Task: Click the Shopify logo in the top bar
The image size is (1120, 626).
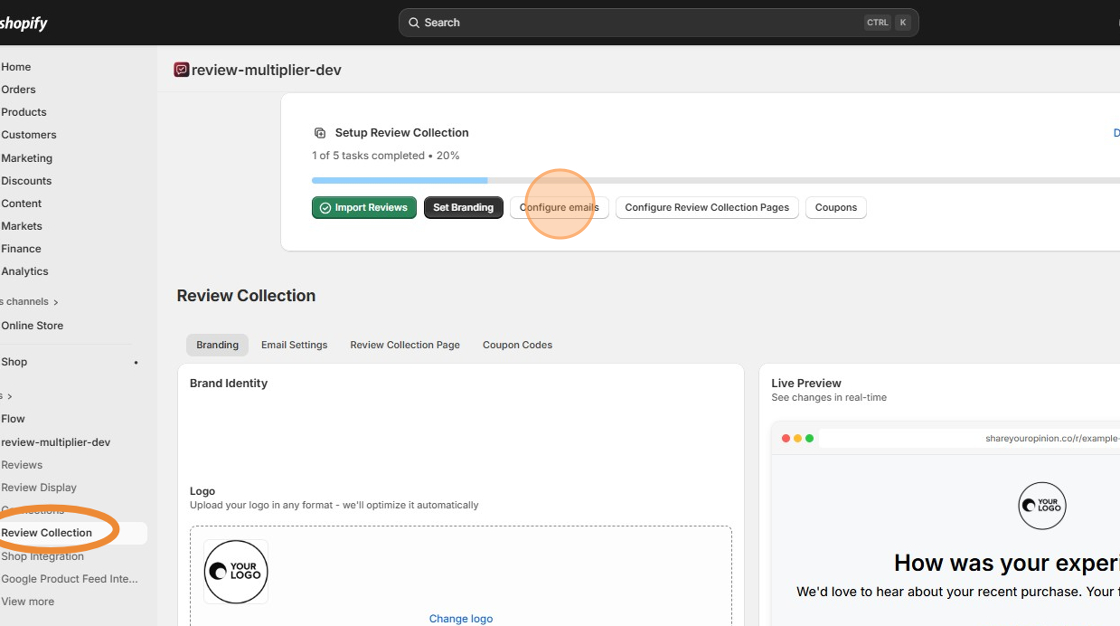Action: (x=22, y=22)
